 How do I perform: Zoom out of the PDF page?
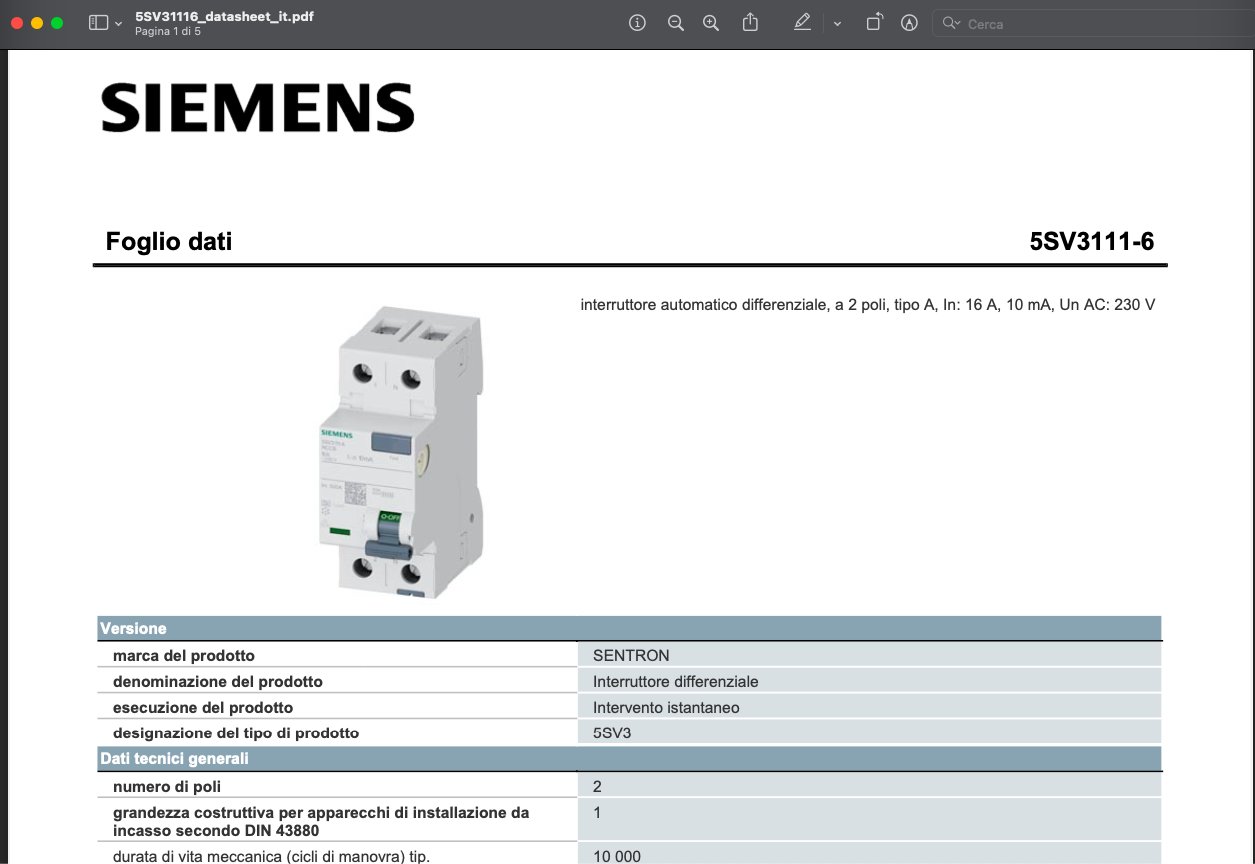coord(676,23)
